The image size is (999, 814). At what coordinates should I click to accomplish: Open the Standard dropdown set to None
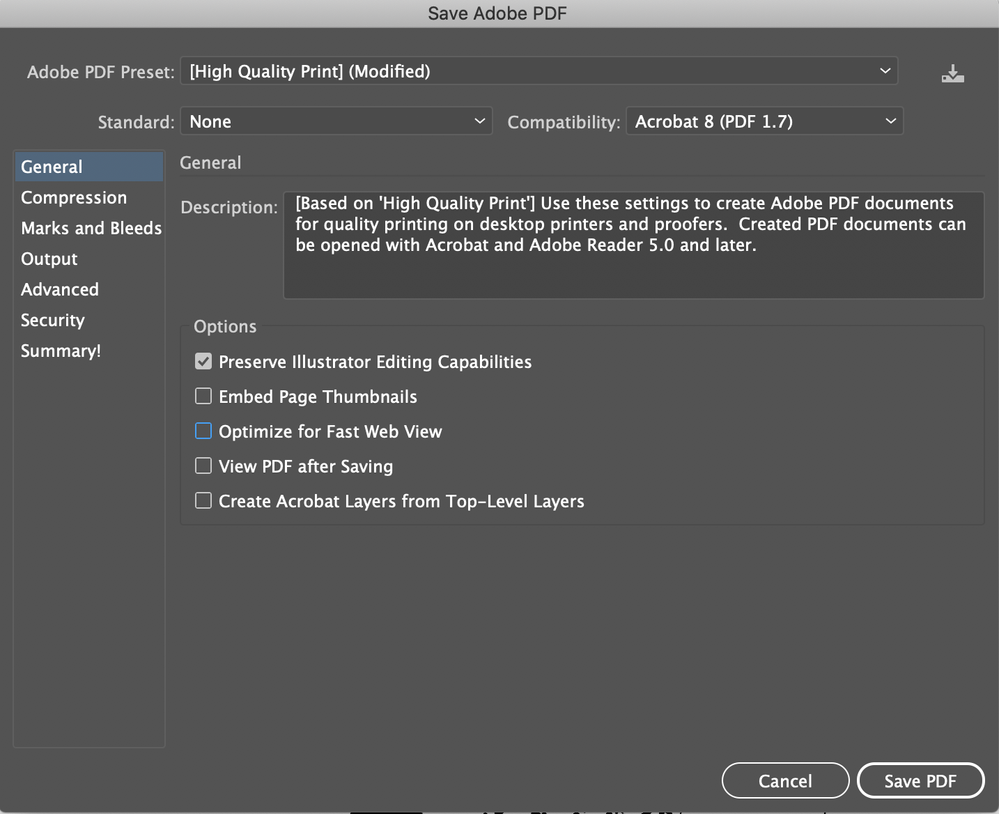(336, 121)
